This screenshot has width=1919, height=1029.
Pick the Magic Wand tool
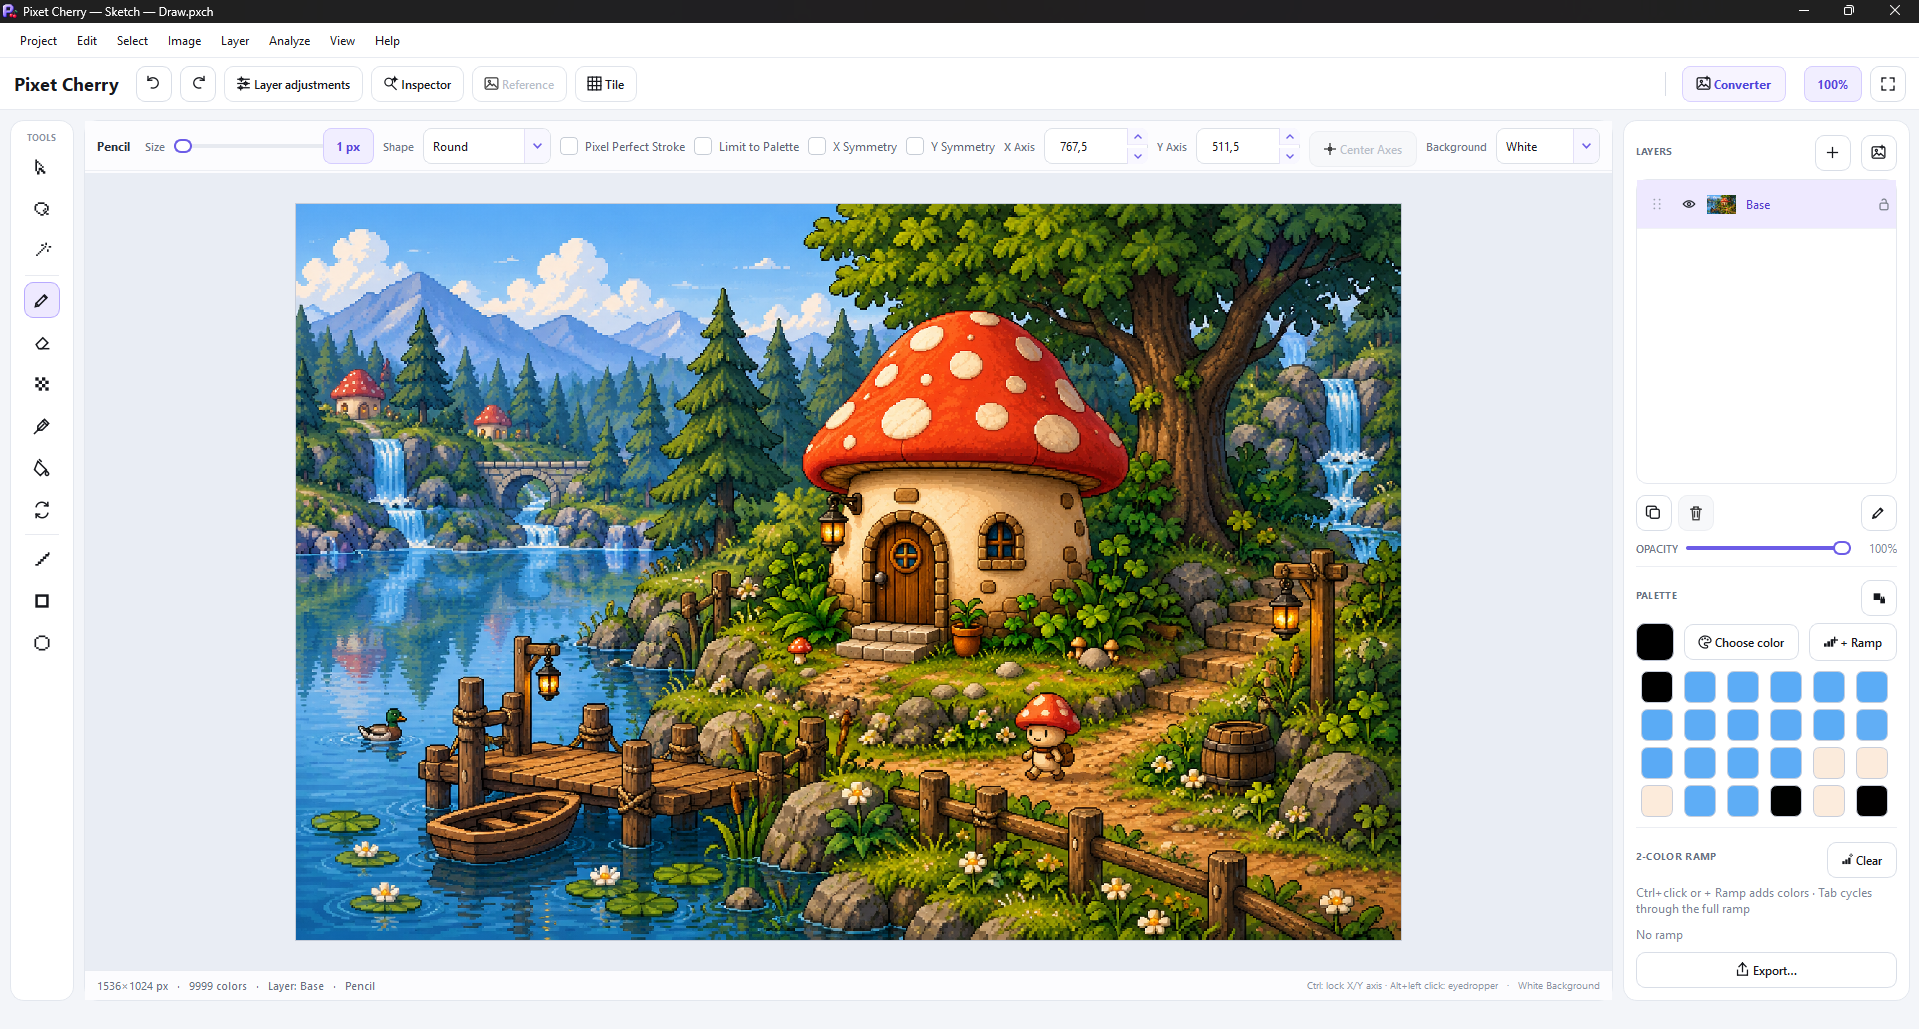click(x=42, y=250)
